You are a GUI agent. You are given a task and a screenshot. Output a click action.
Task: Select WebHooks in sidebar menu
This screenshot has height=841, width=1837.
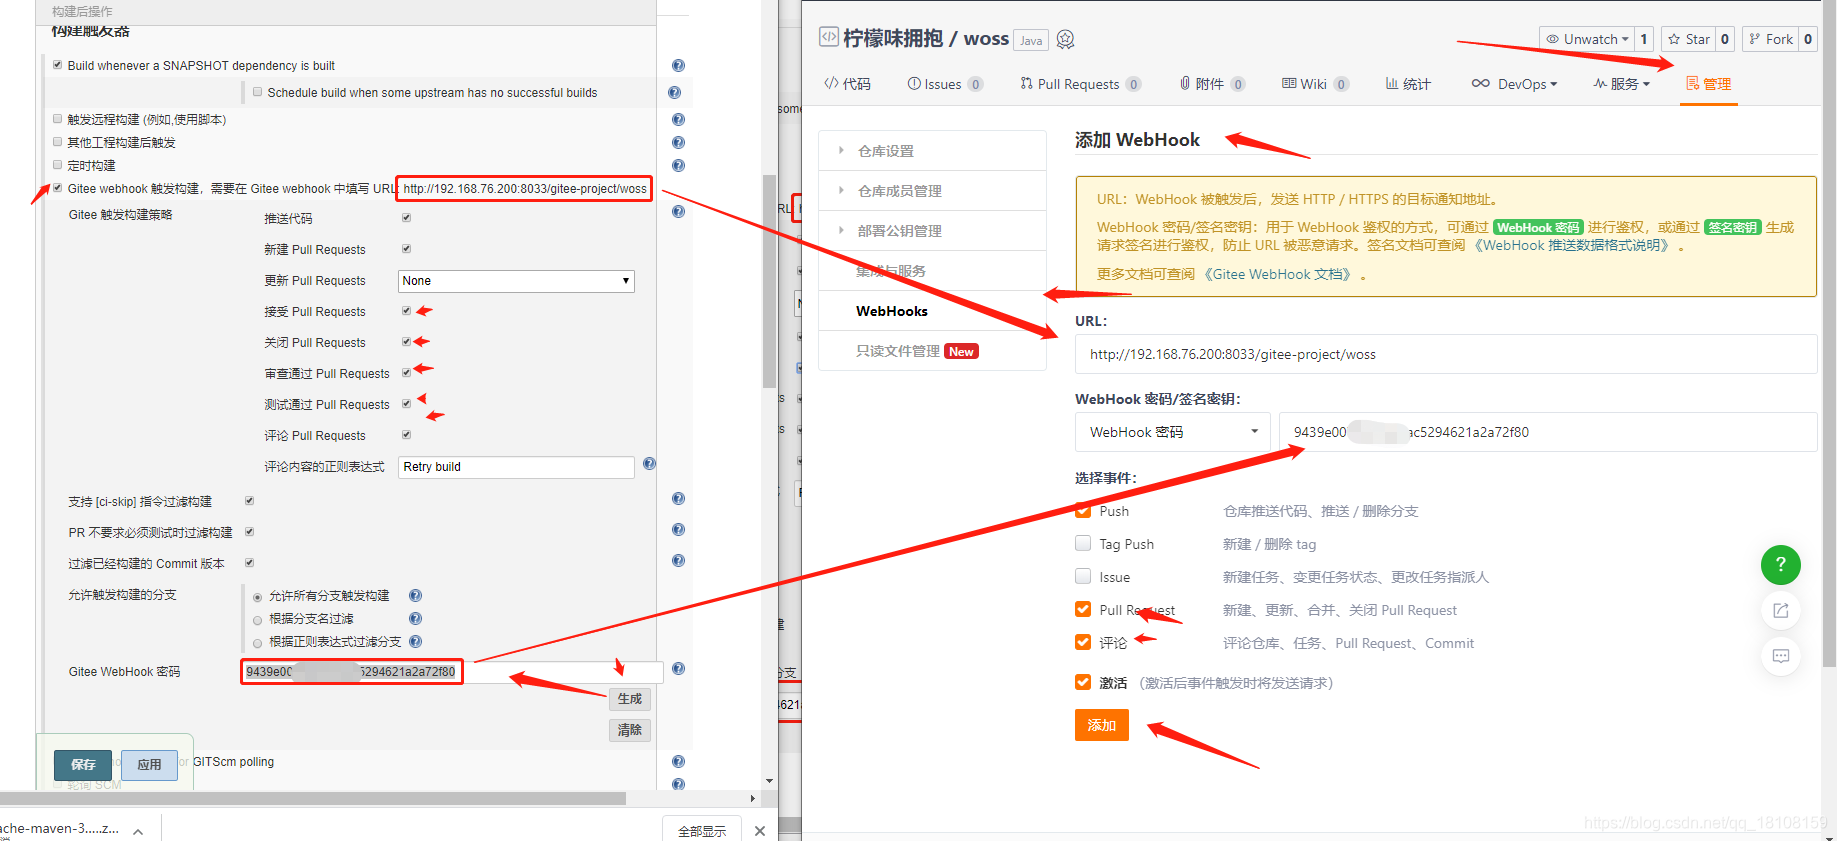coord(932,311)
